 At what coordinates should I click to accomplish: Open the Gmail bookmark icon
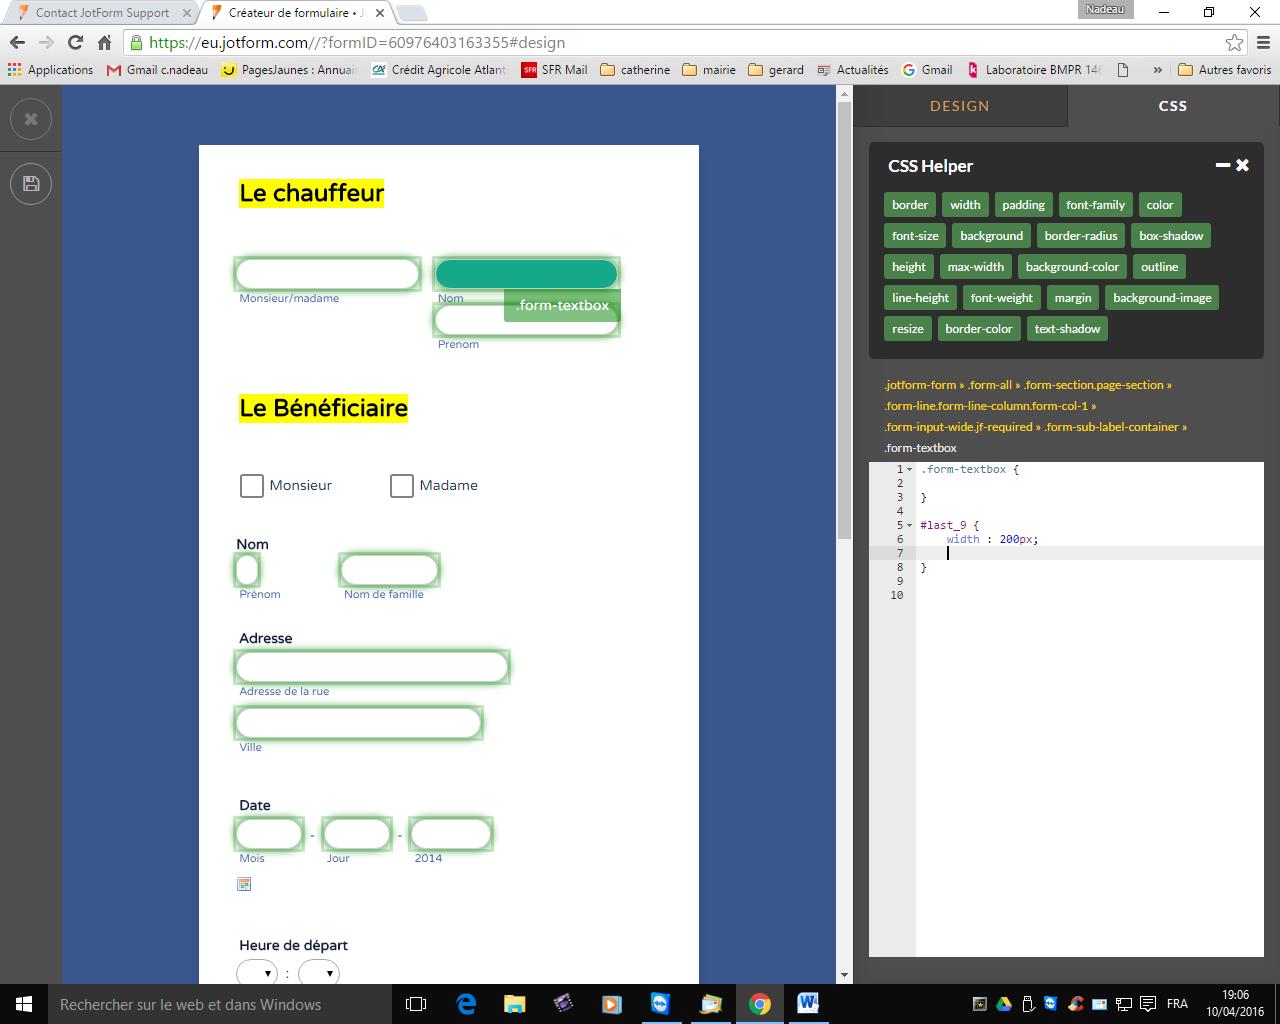[x=908, y=70]
